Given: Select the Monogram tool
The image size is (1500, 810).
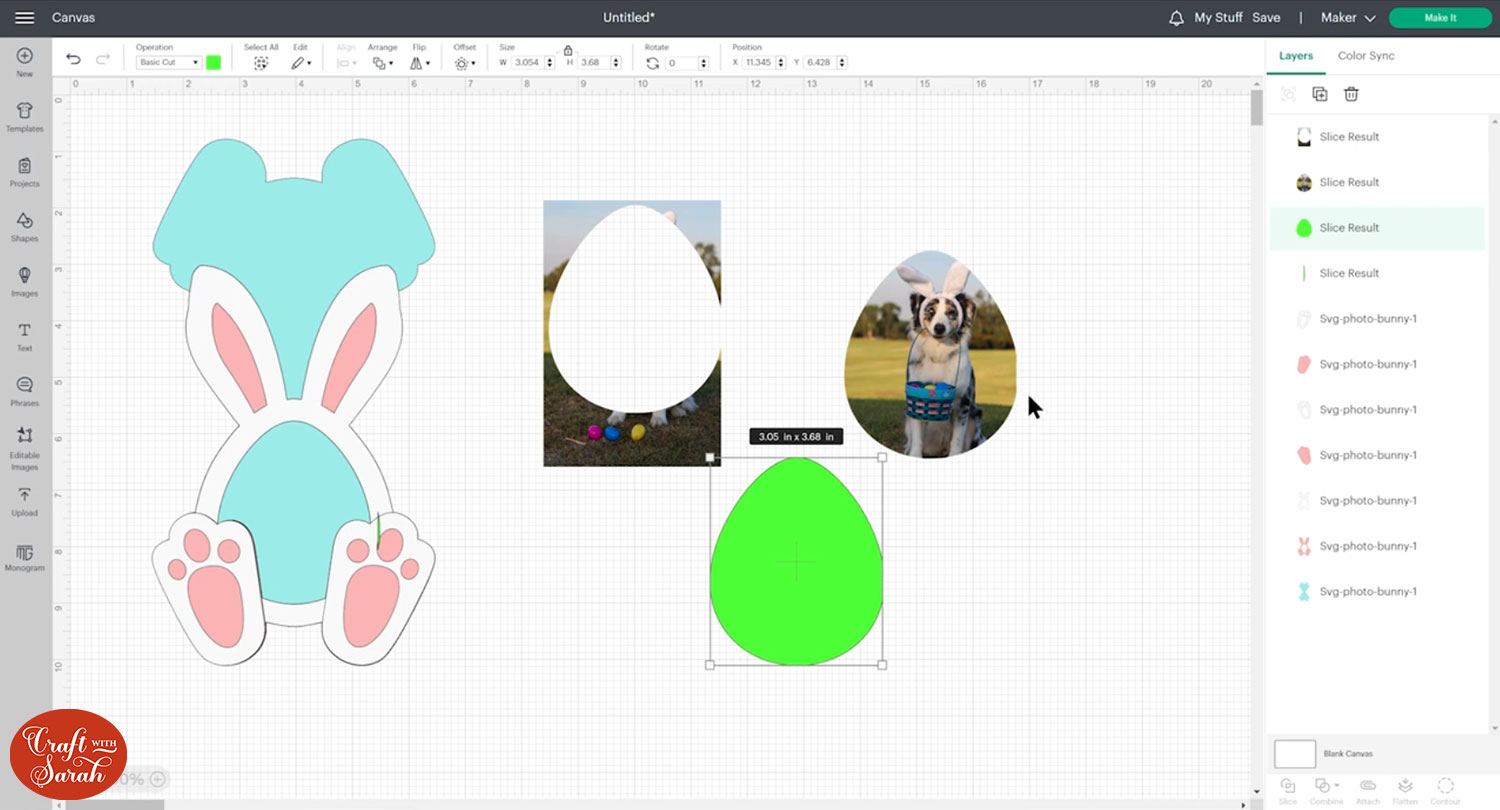Looking at the screenshot, I should coord(25,557).
